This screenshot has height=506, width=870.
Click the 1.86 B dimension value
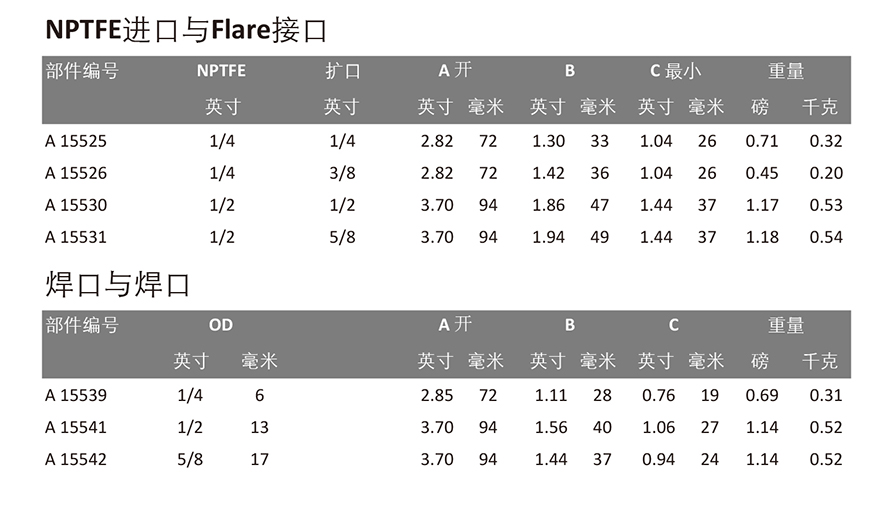point(549,205)
